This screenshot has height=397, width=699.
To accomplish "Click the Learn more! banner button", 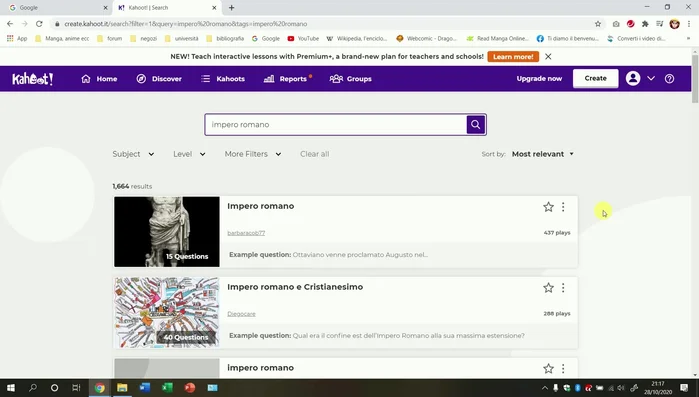I will (513, 57).
